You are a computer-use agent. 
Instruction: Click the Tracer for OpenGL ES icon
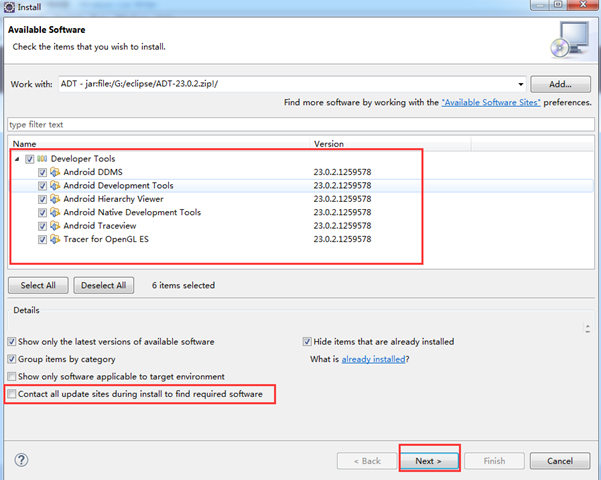coord(55,239)
